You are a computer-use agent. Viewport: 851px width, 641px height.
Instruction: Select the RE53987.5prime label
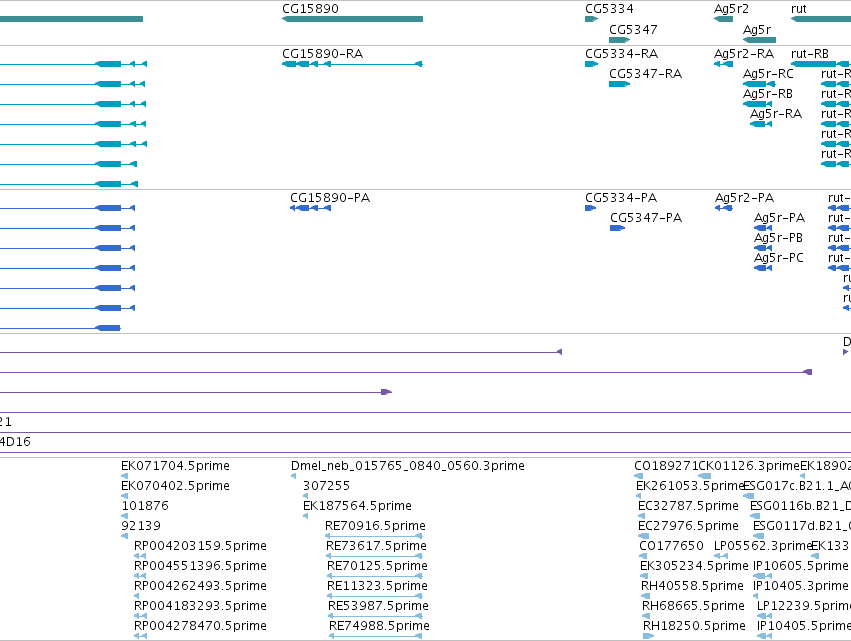pyautogui.click(x=378, y=606)
